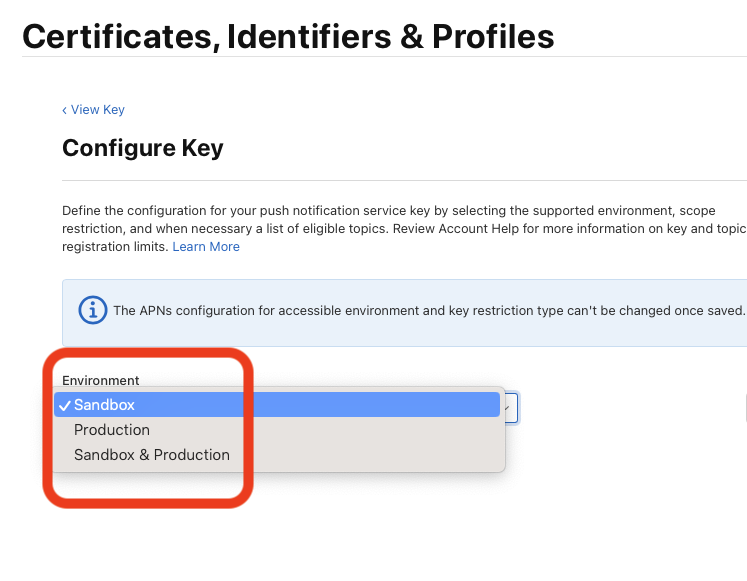
Task: Select the Sandbox environment option
Action: tap(104, 405)
